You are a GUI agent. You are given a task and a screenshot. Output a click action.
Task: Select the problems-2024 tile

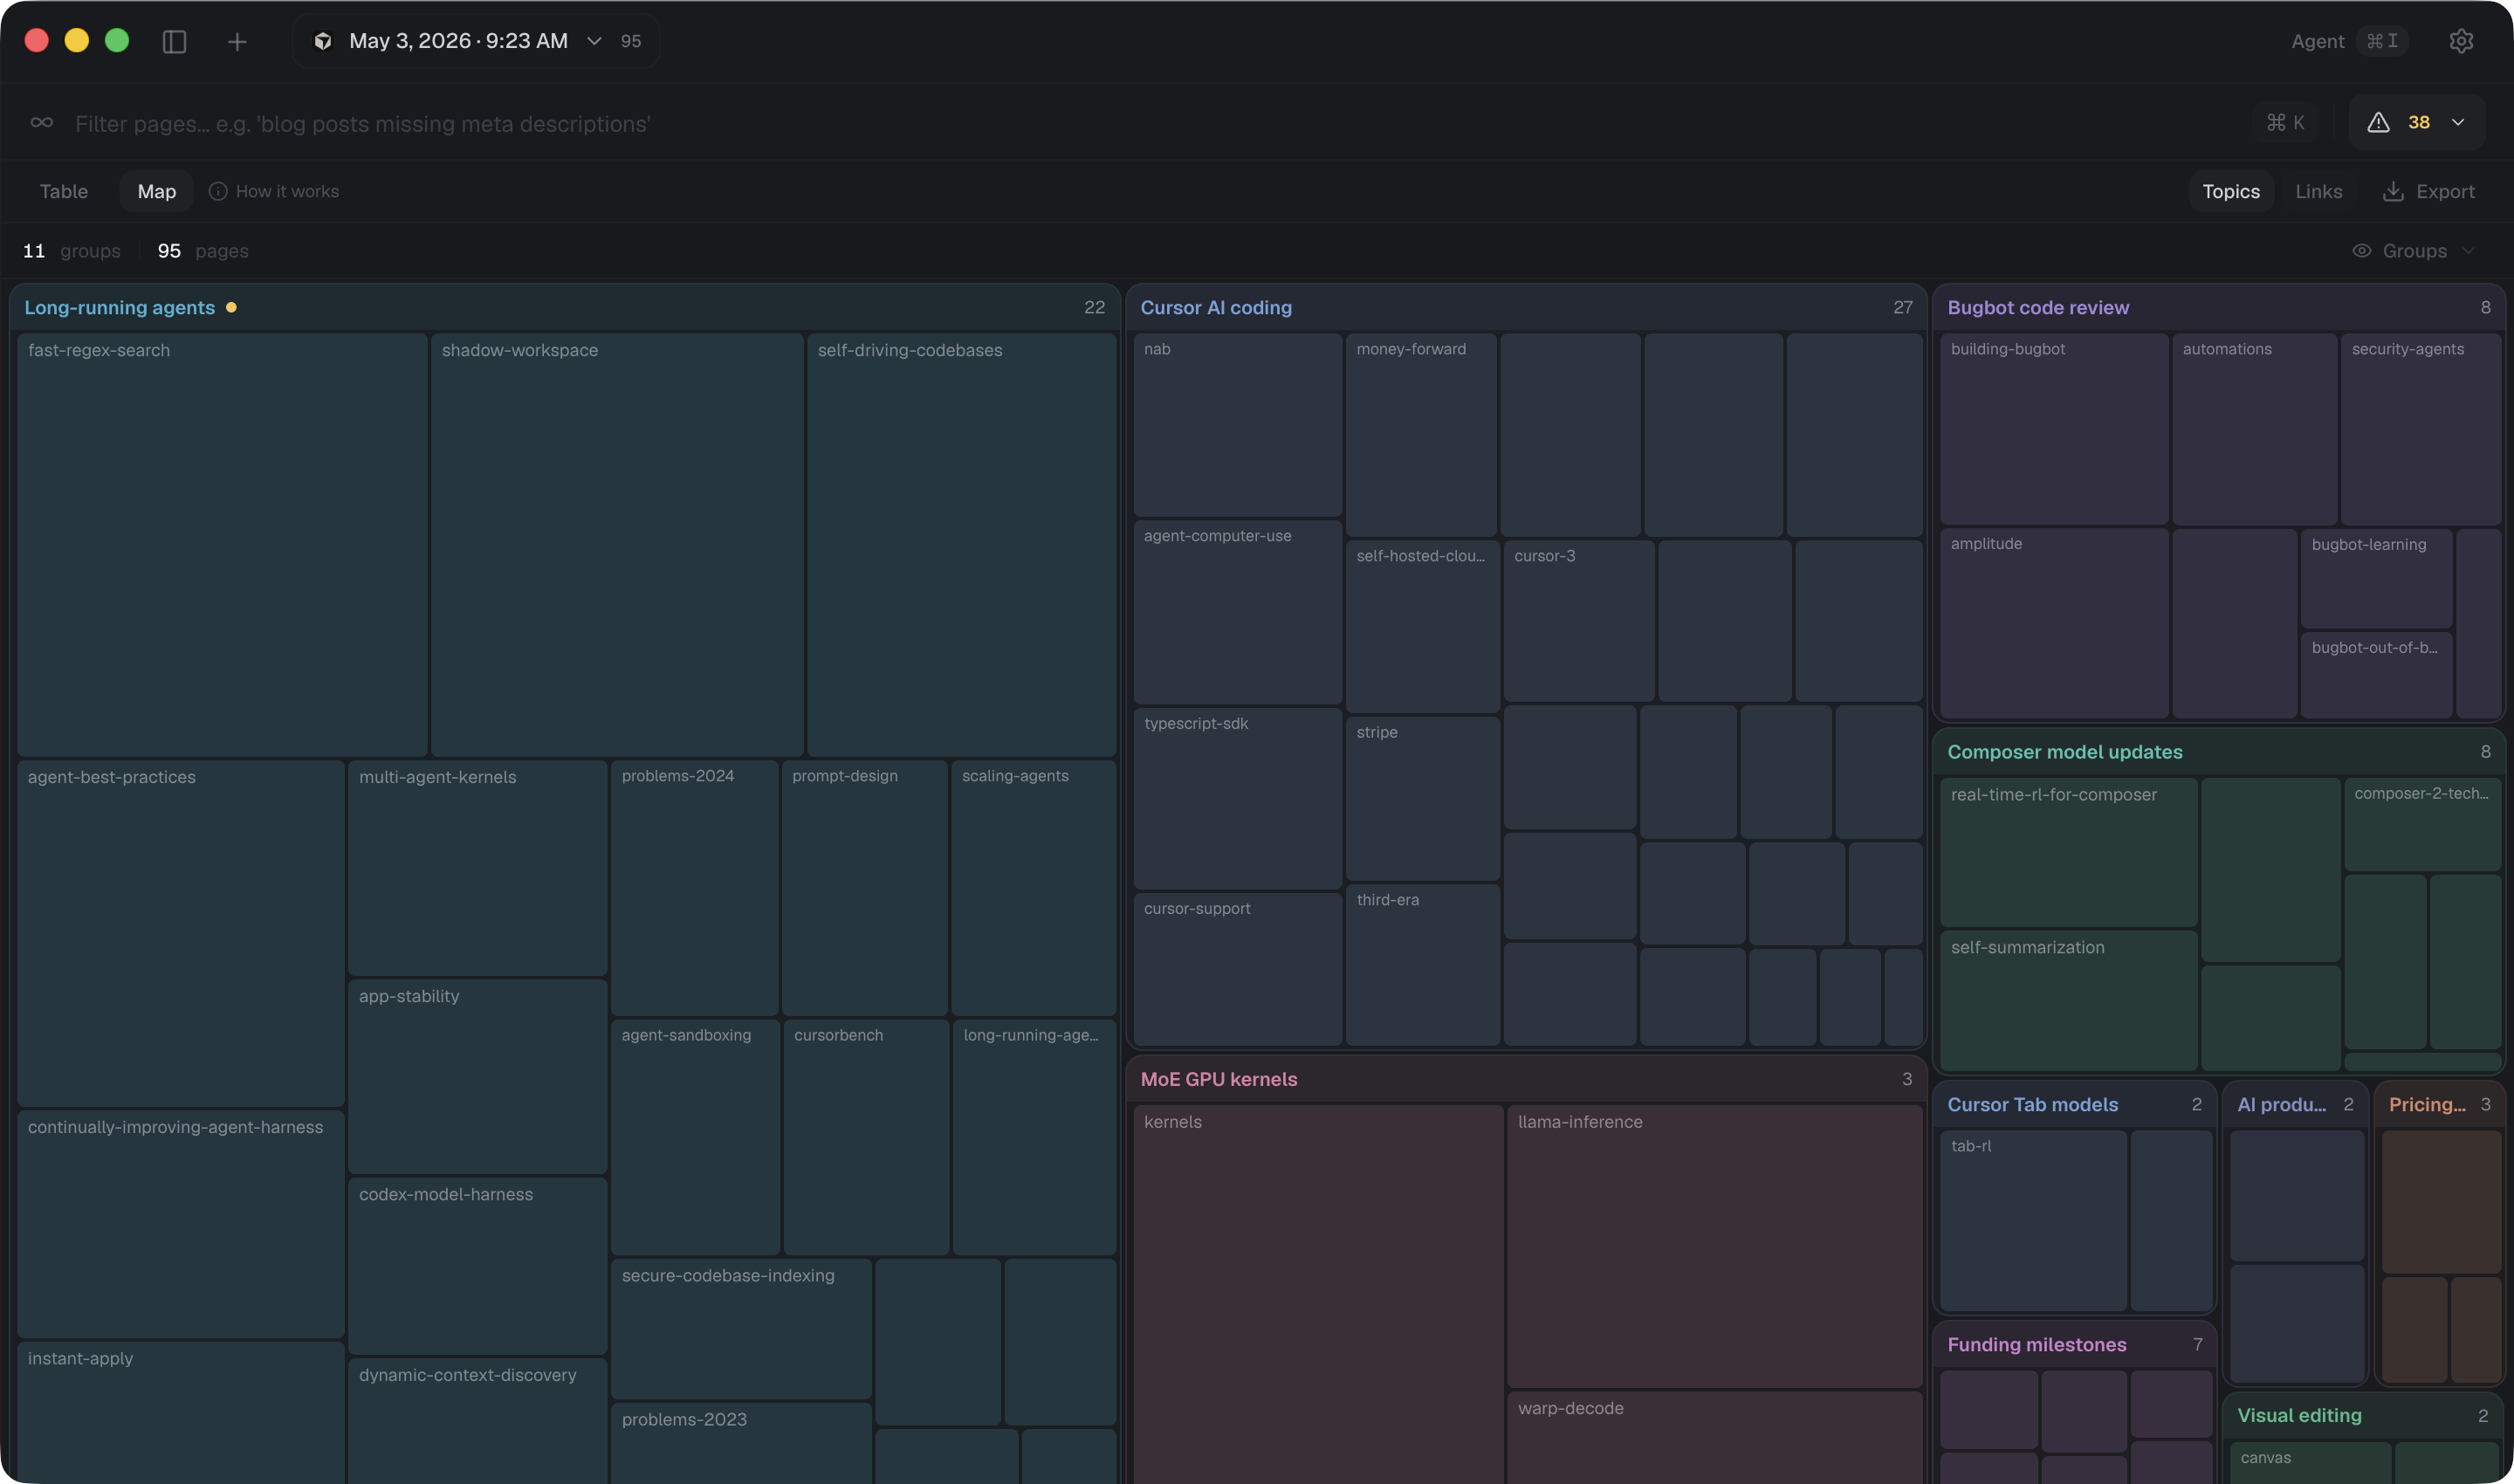click(694, 887)
